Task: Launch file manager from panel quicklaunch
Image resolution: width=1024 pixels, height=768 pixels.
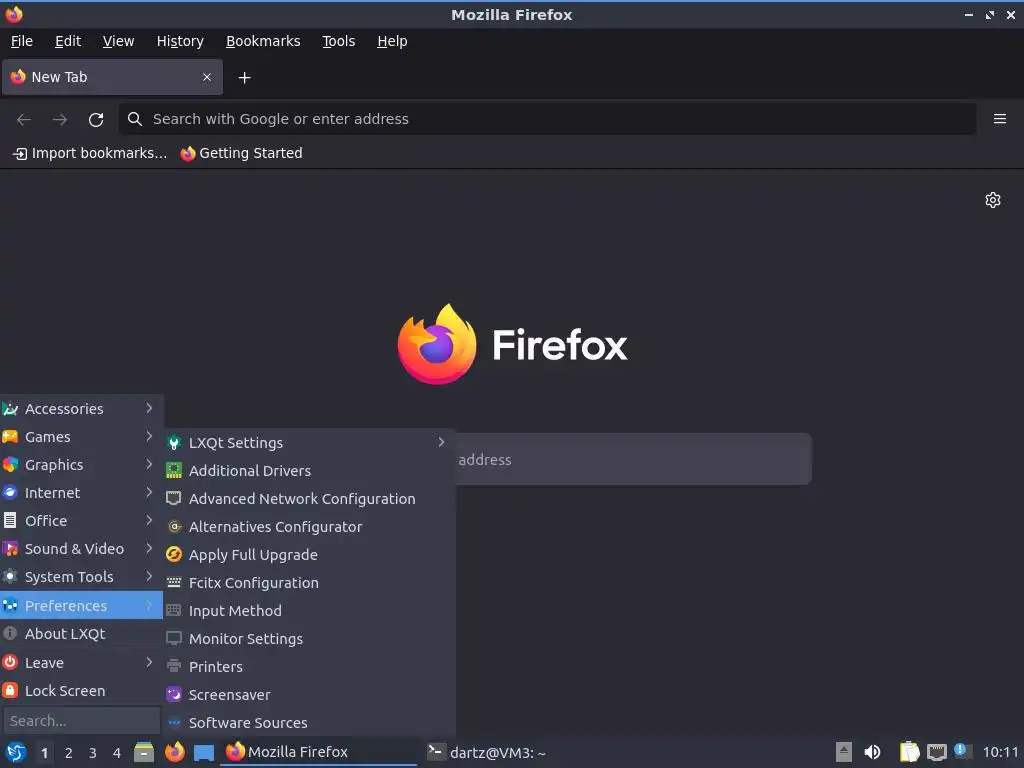Action: [x=144, y=752]
